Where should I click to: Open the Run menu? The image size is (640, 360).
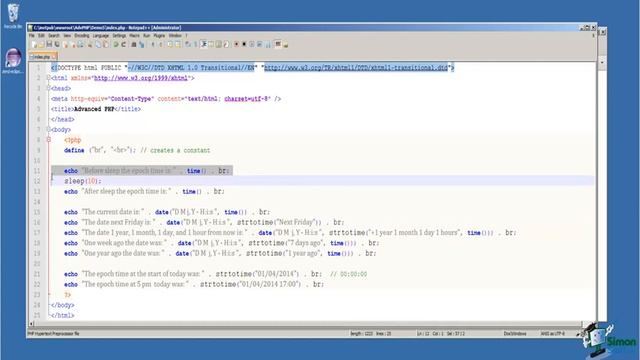coord(147,36)
